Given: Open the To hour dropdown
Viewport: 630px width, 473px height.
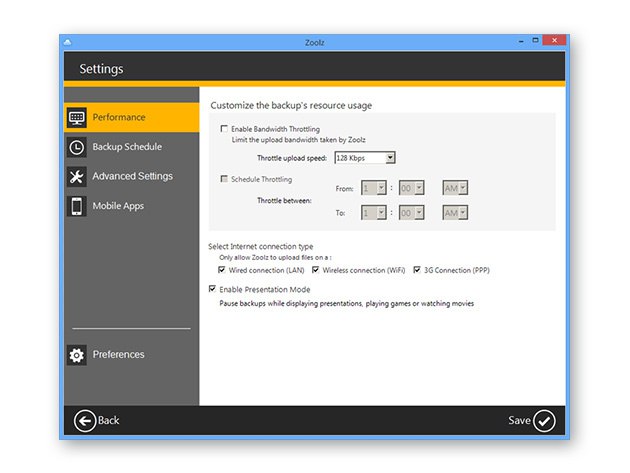Looking at the screenshot, I should tap(374, 213).
